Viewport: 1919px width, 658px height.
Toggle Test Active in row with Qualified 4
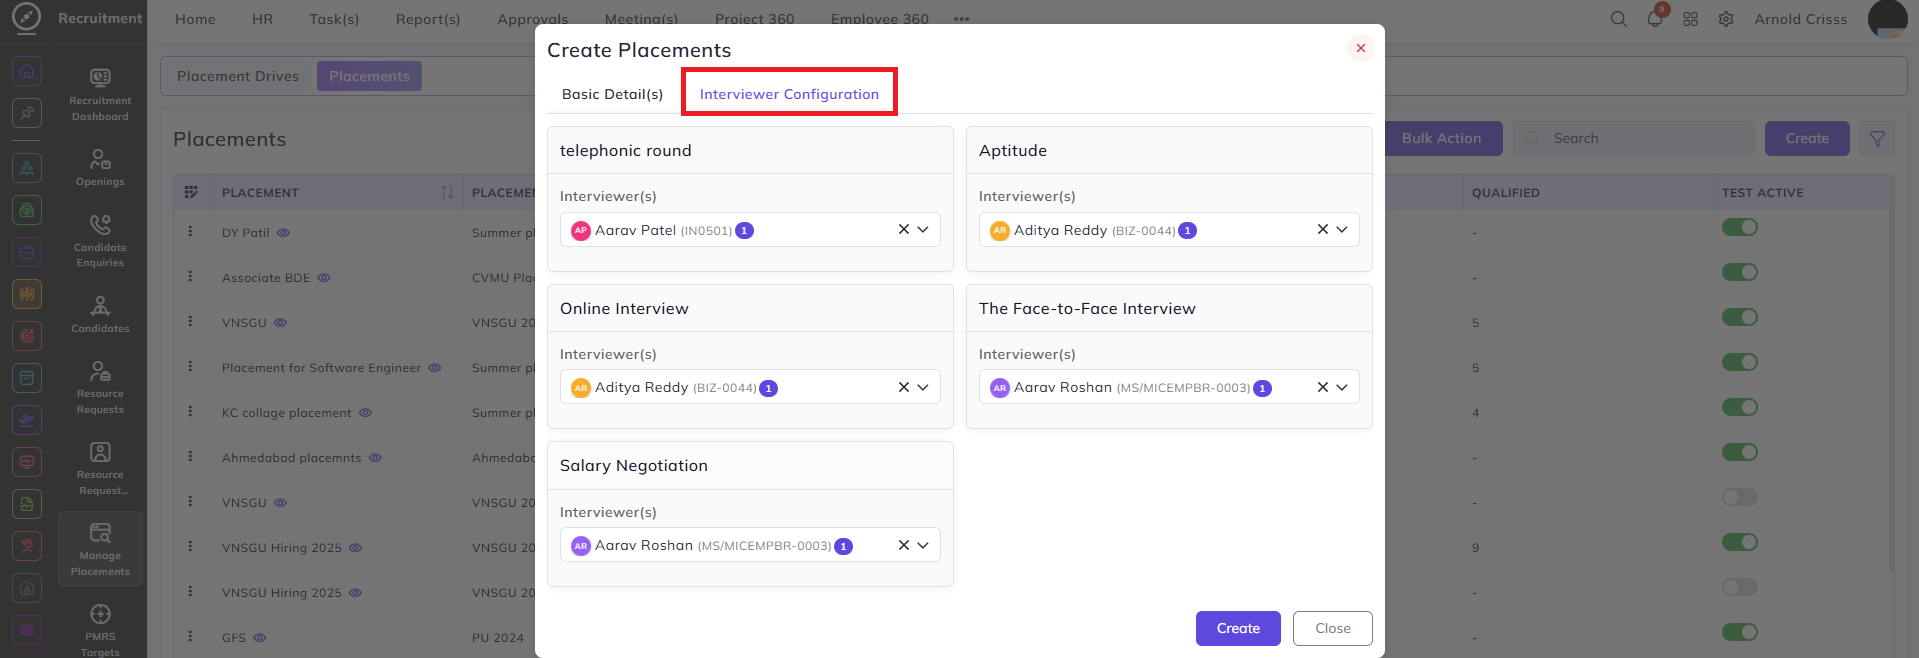point(1739,407)
